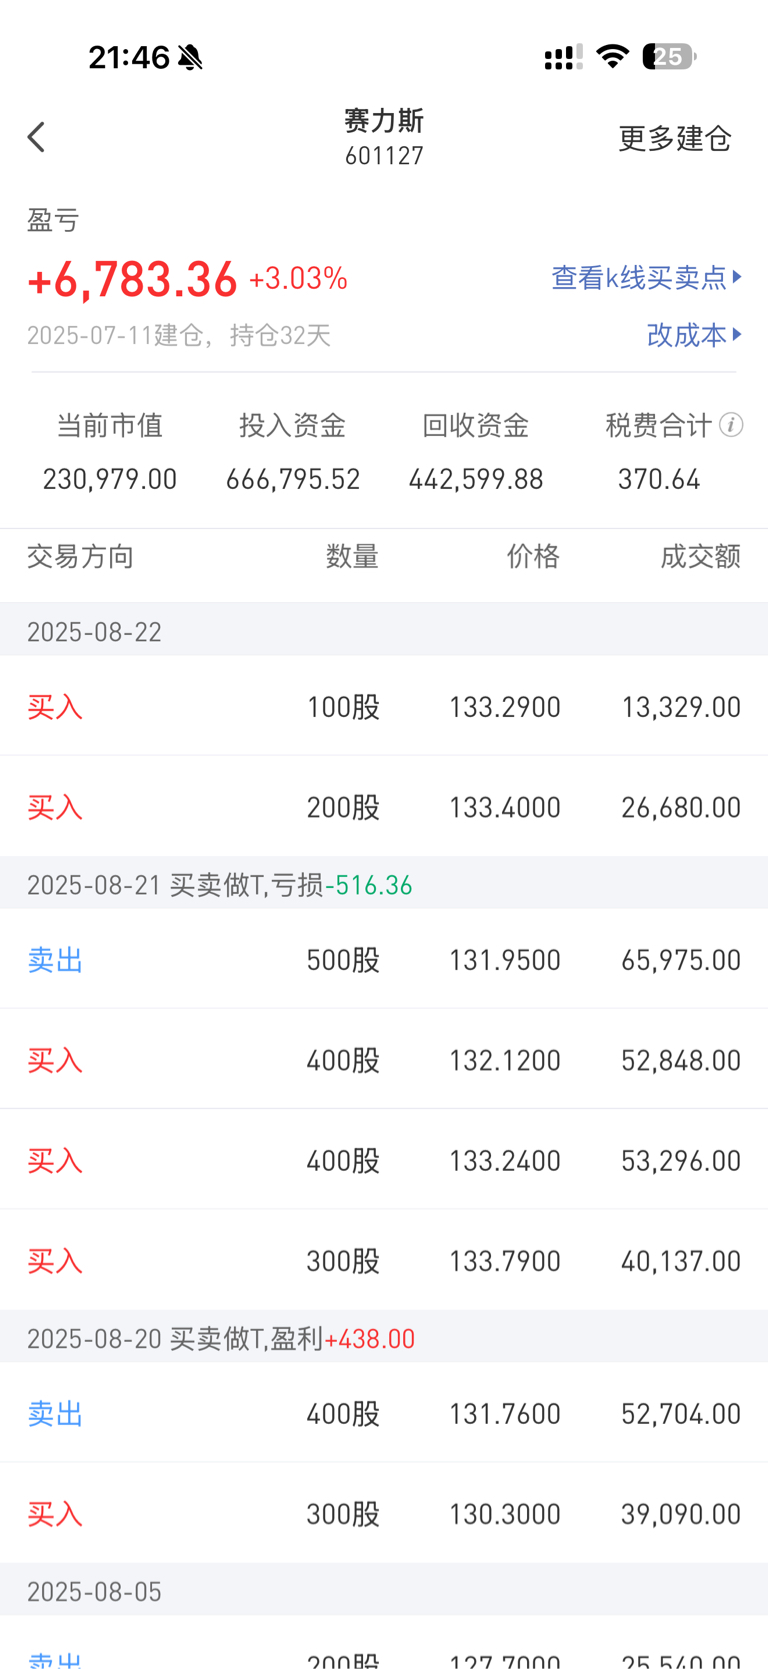Tap the battery indicator showing 25
Image resolution: width=768 pixels, height=1669 pixels.
(x=670, y=56)
